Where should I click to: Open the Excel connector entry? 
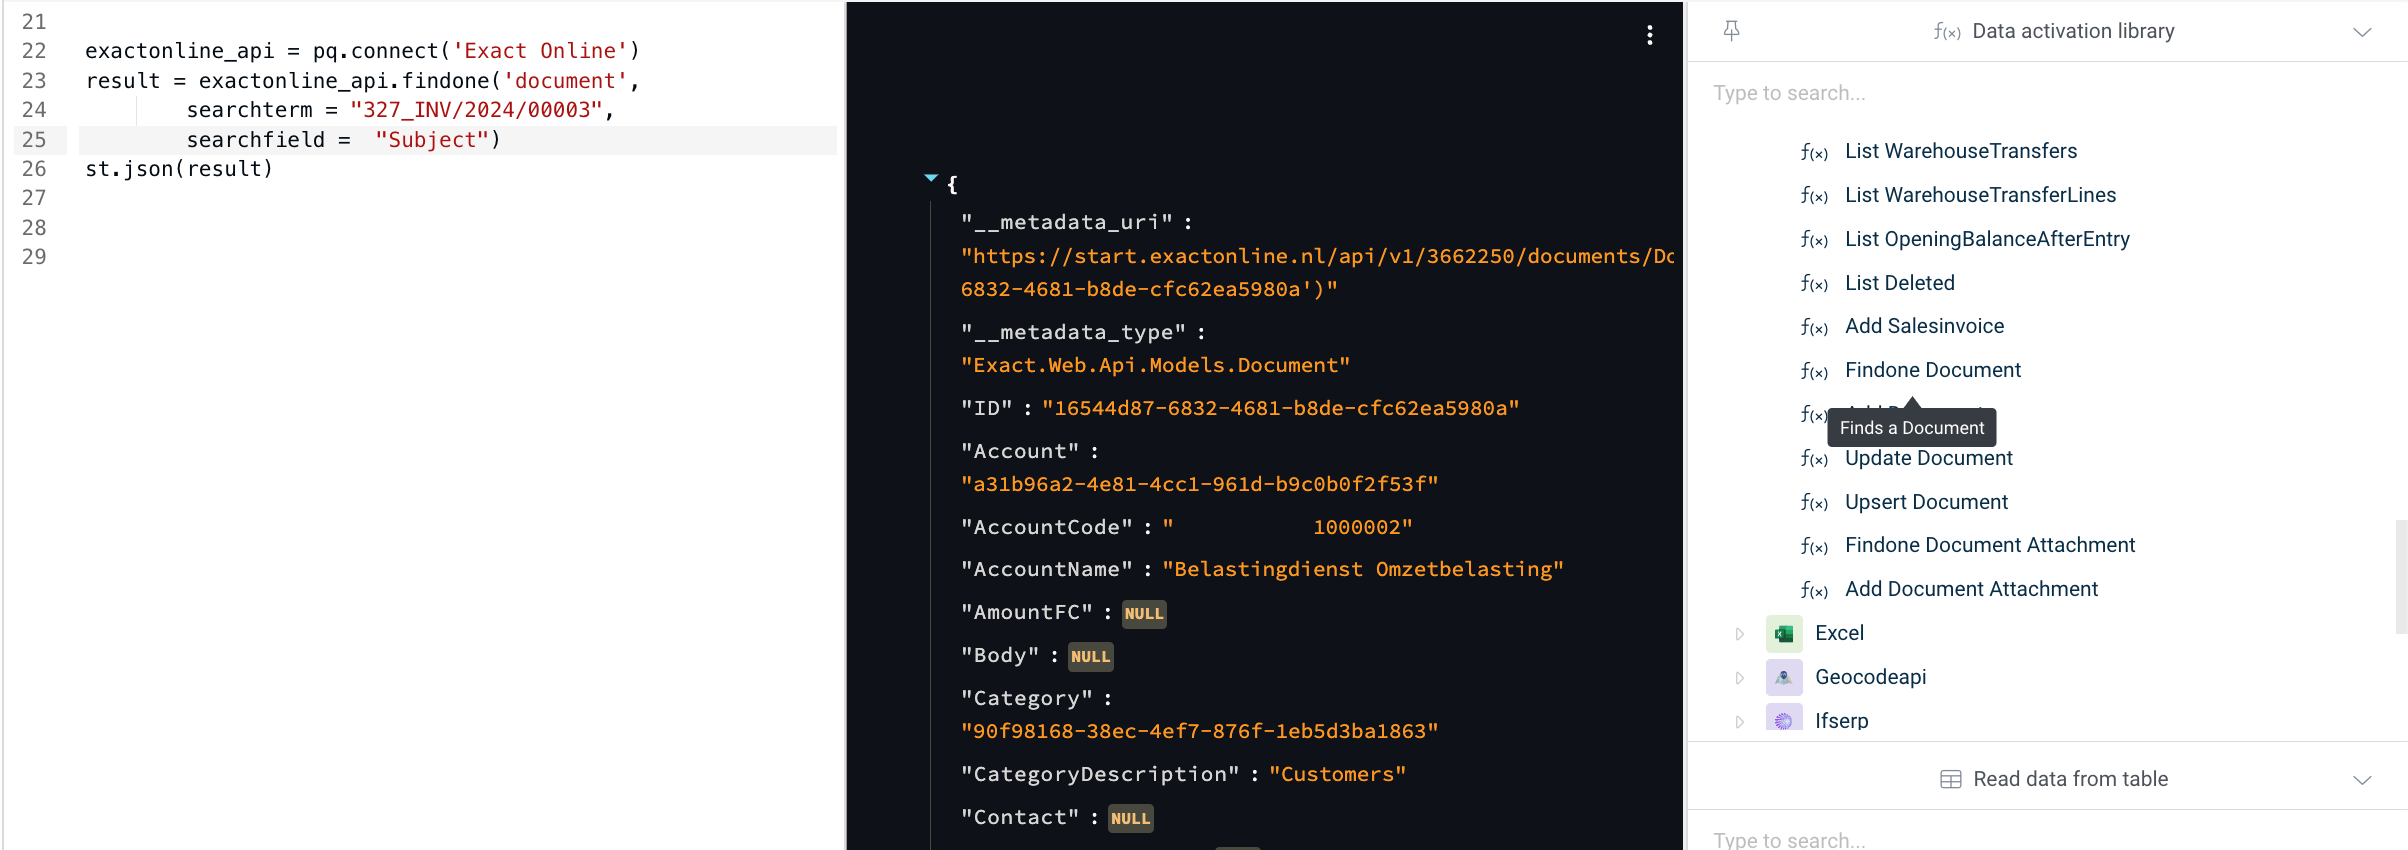click(x=1839, y=633)
